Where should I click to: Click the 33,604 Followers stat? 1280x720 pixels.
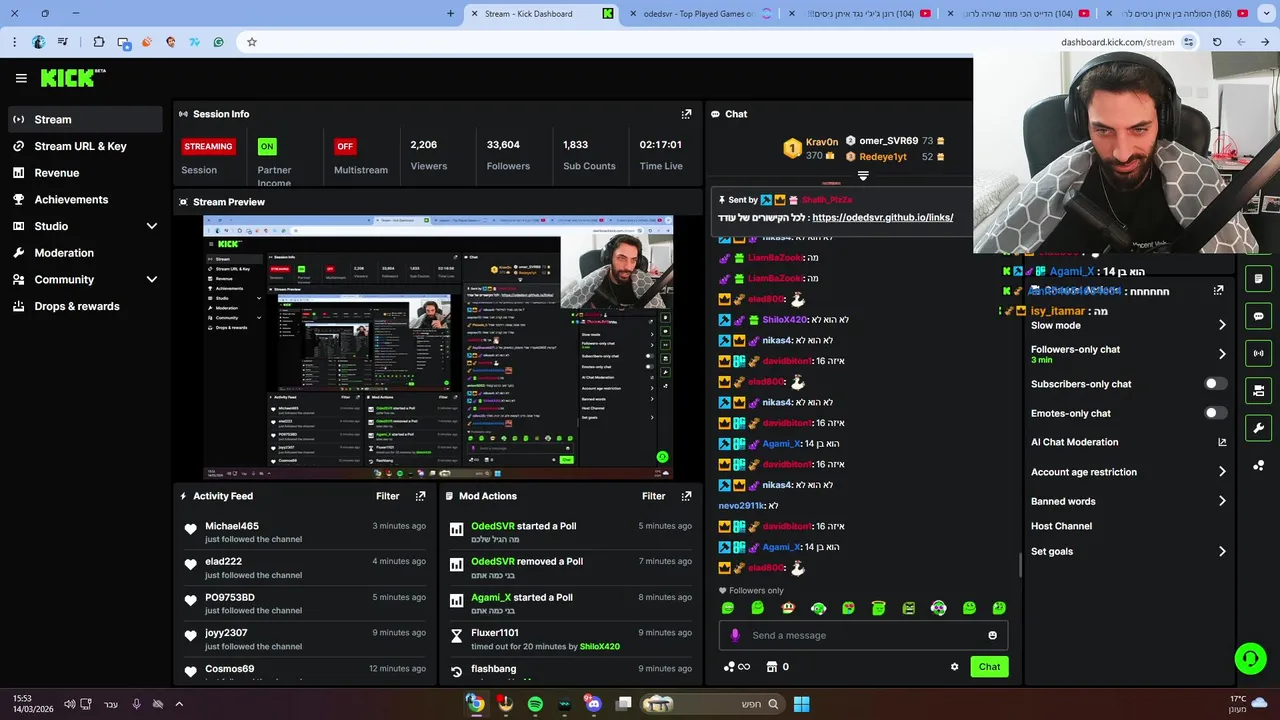[x=508, y=155]
